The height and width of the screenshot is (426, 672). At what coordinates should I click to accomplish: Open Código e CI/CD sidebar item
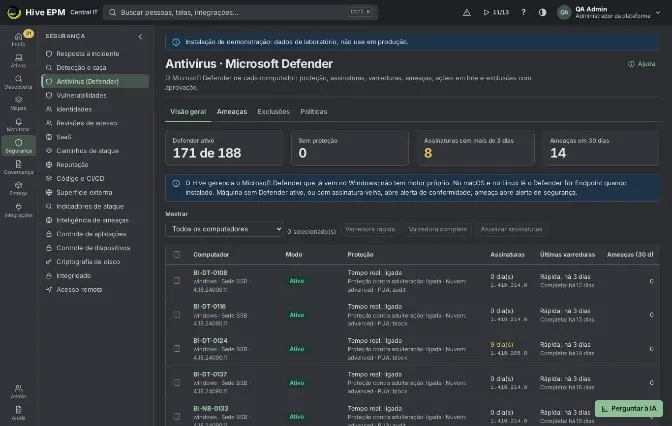pos(95,178)
